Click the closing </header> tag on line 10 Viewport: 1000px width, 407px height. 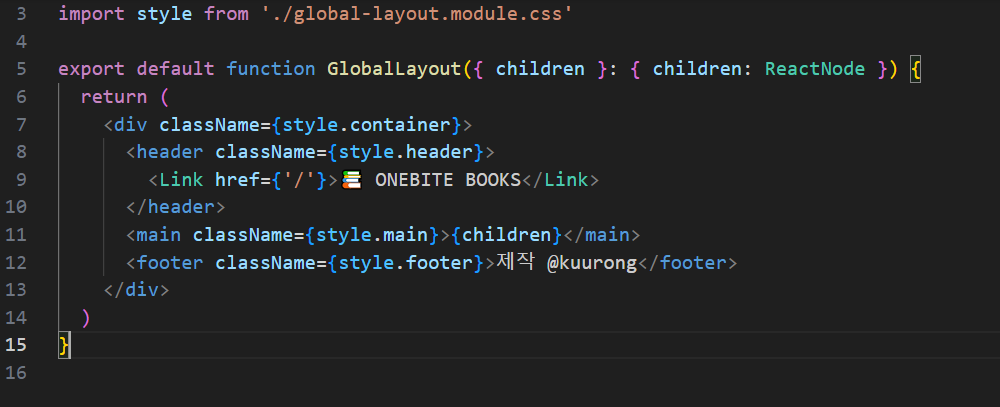[x=175, y=207]
